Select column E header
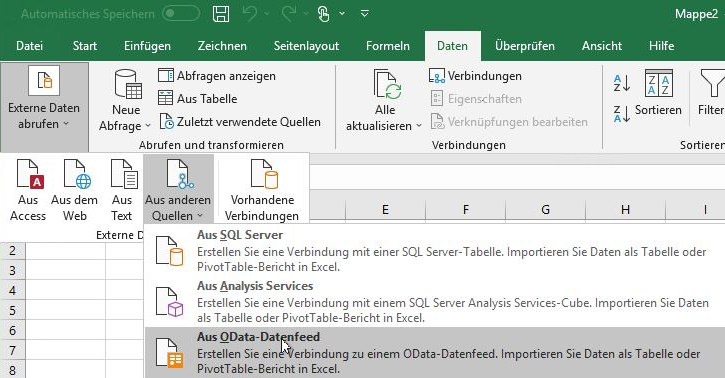725x378 pixels. (385, 210)
